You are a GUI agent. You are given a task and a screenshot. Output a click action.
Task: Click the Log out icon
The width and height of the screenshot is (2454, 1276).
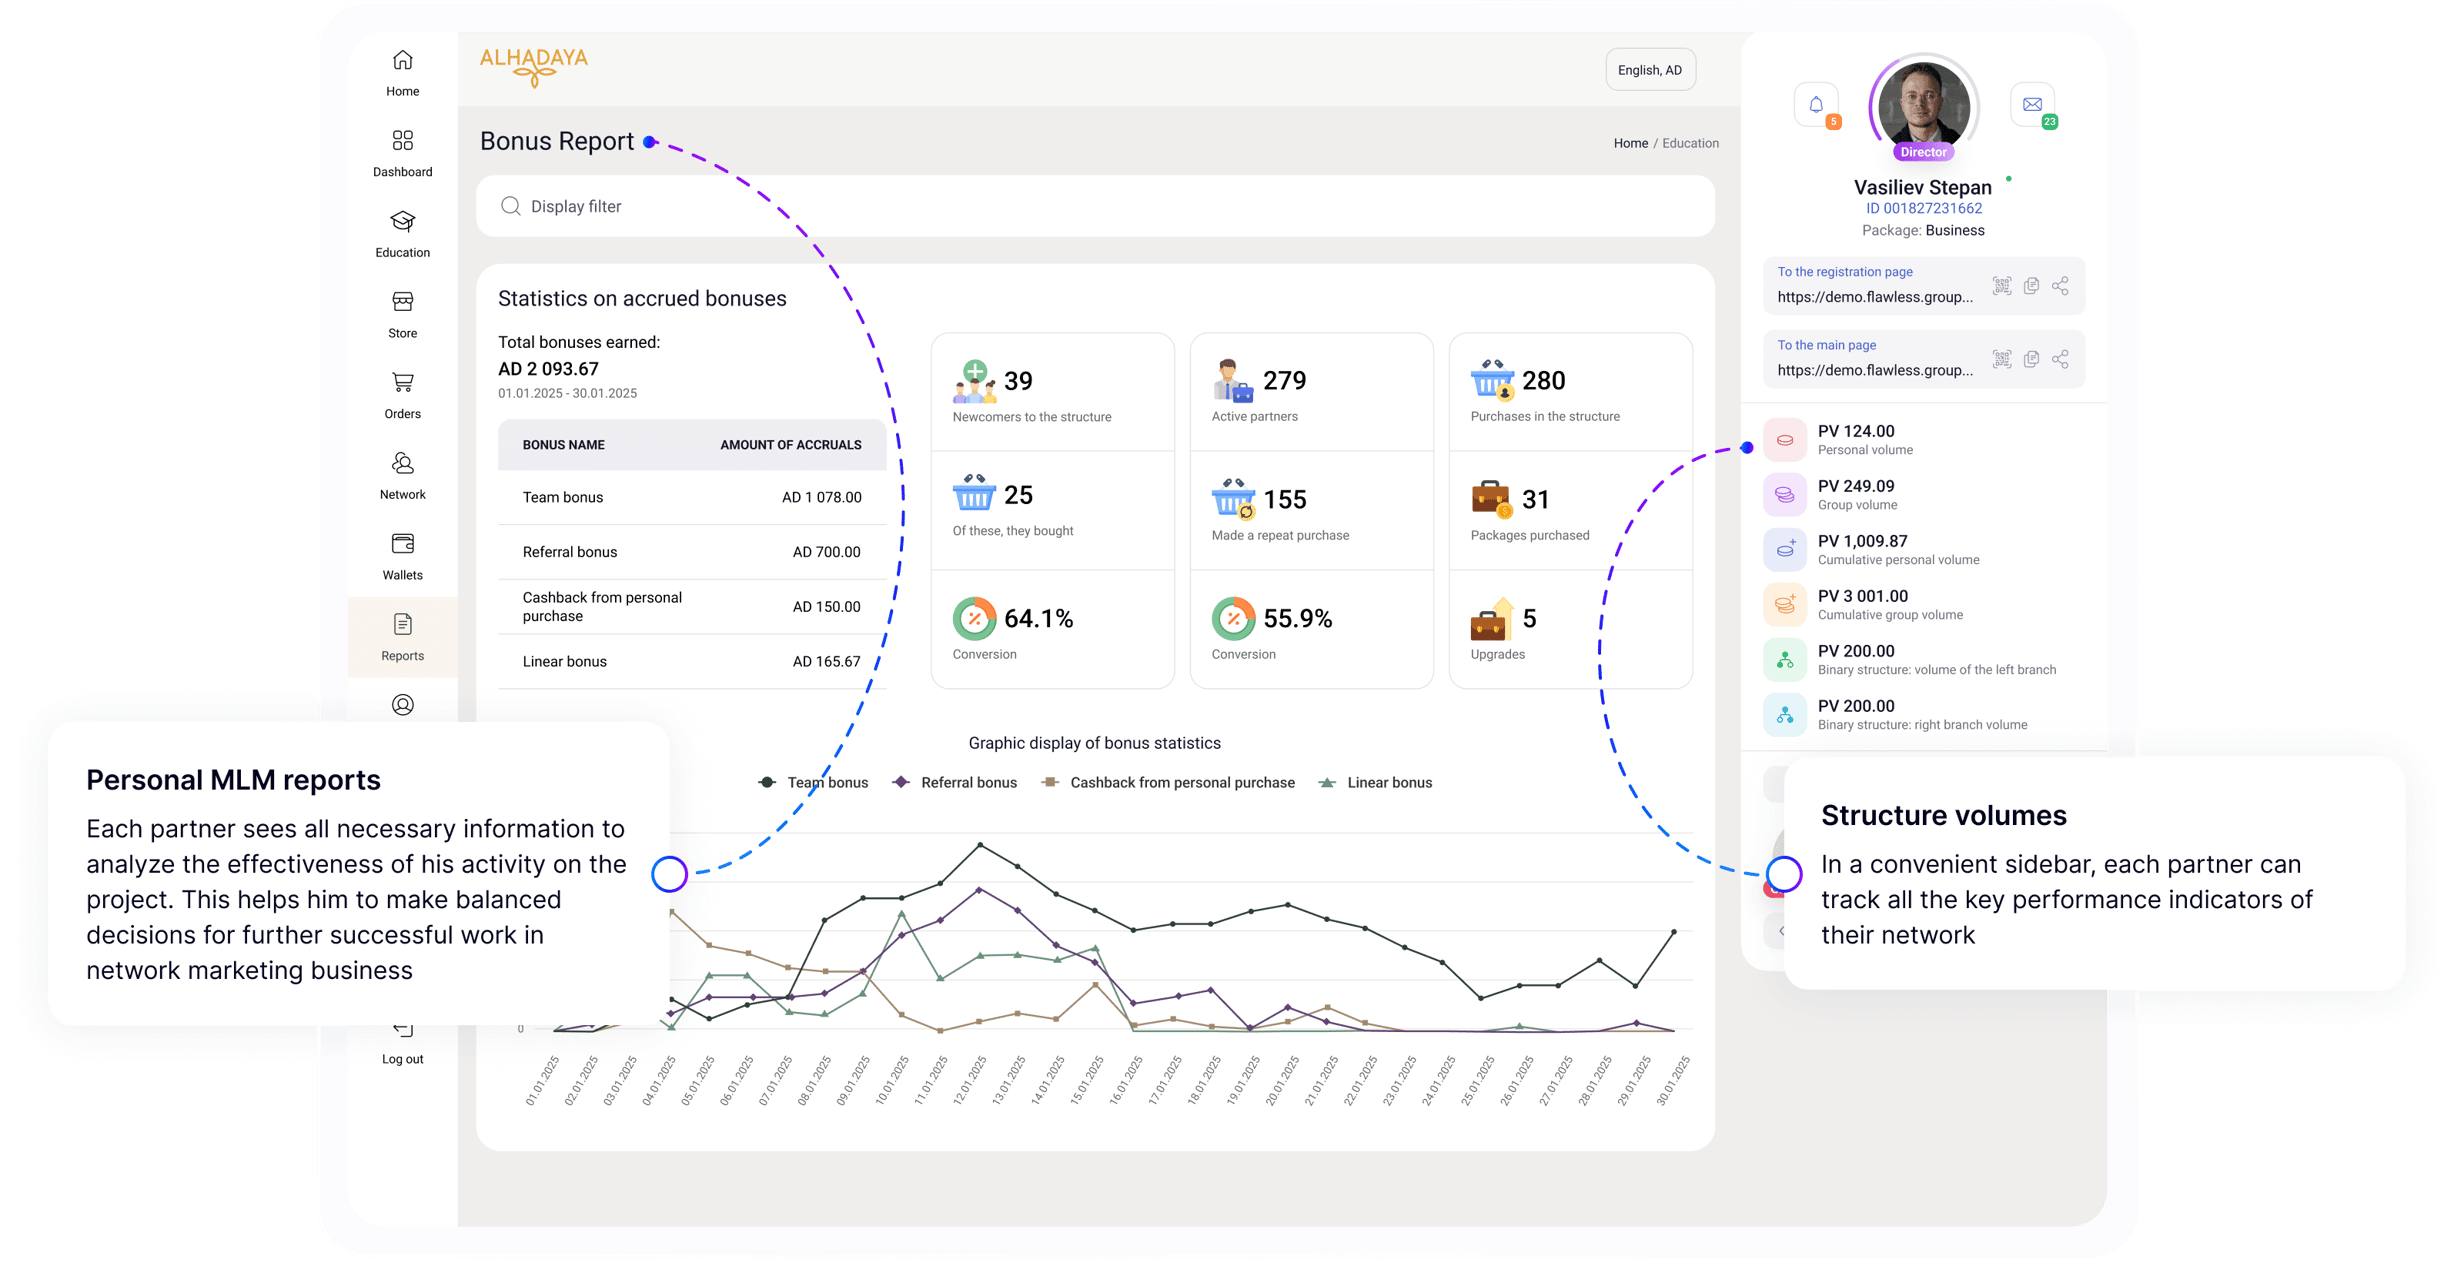pos(402,1030)
